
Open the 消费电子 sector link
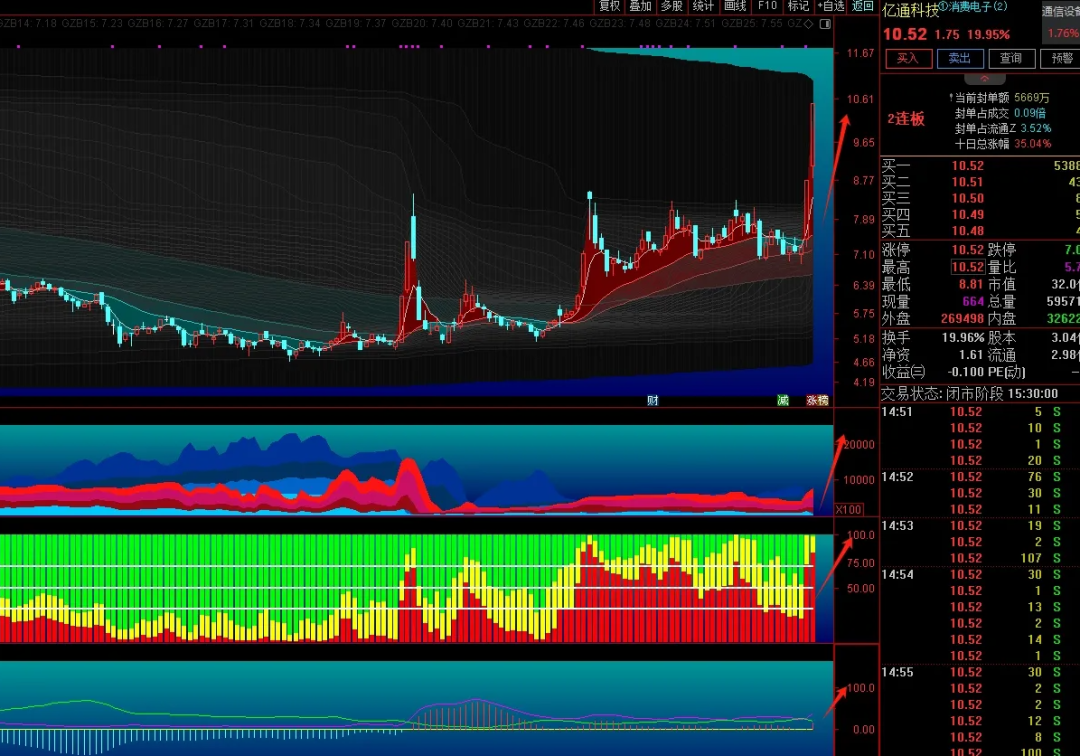(973, 7)
